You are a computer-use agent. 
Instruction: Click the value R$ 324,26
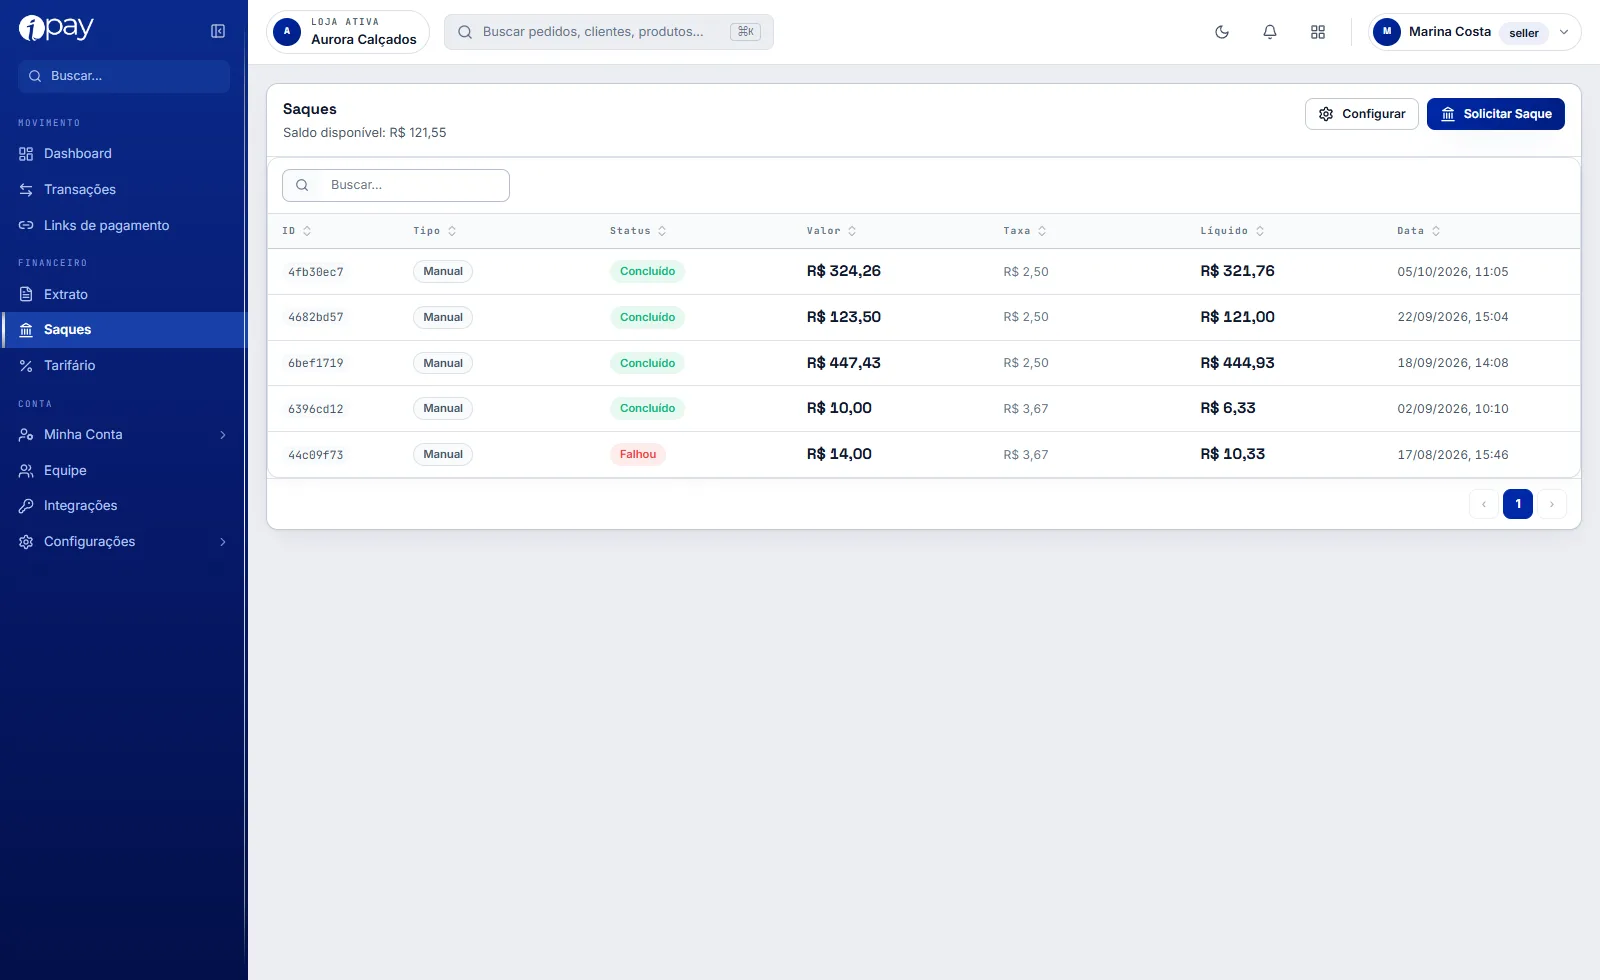click(844, 271)
